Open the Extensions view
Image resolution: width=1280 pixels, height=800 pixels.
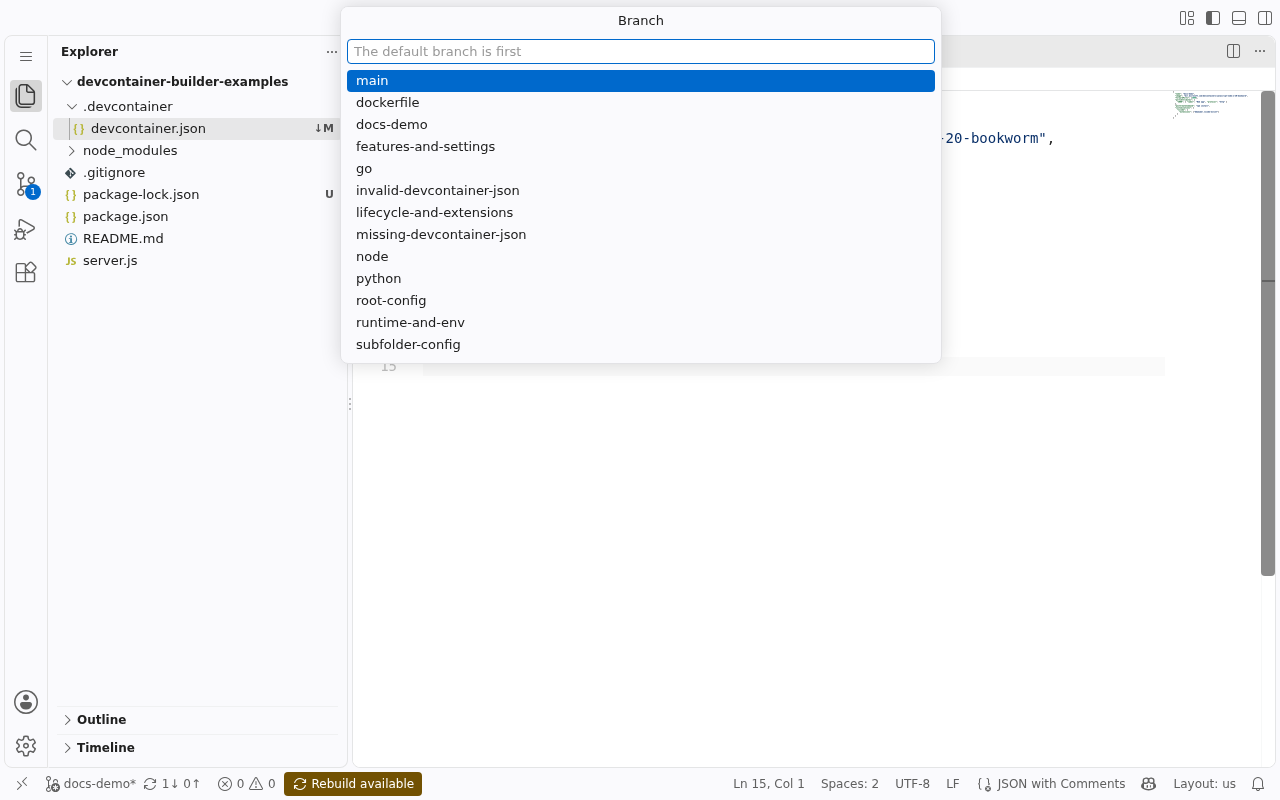click(26, 272)
